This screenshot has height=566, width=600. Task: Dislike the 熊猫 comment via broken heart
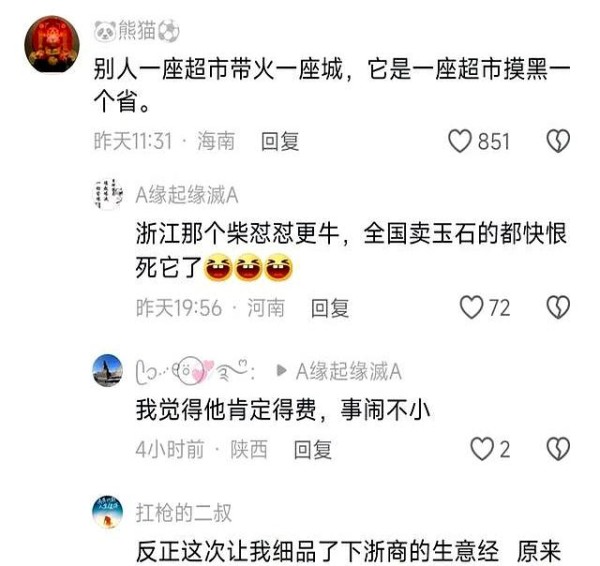(x=558, y=141)
